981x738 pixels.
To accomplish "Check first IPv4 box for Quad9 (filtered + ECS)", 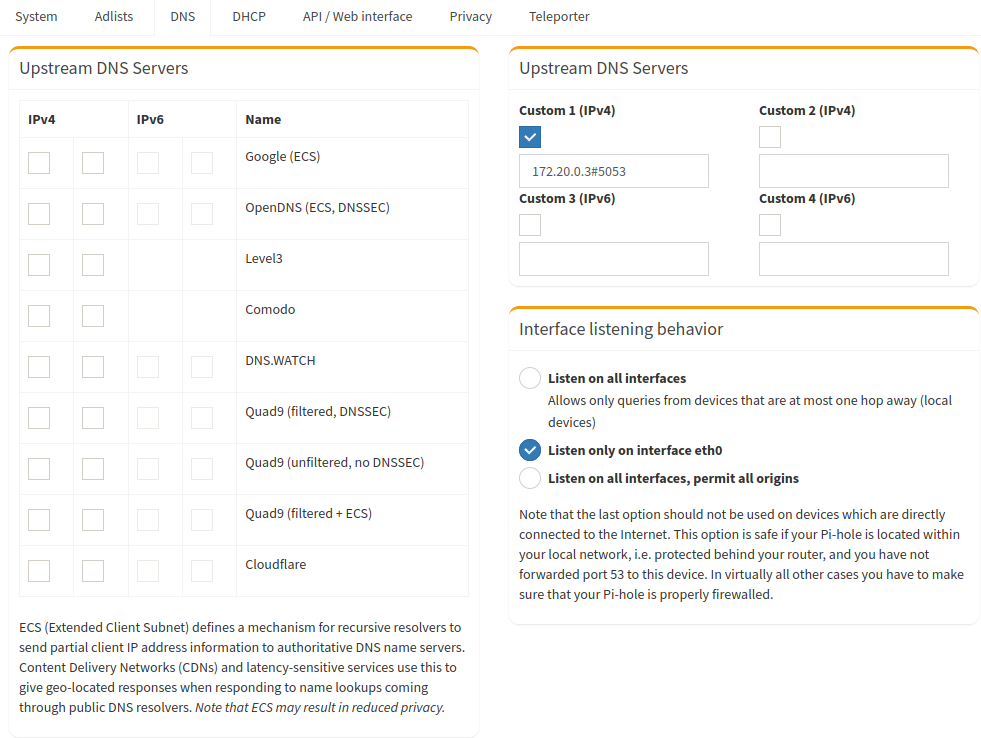I will pos(39,520).
